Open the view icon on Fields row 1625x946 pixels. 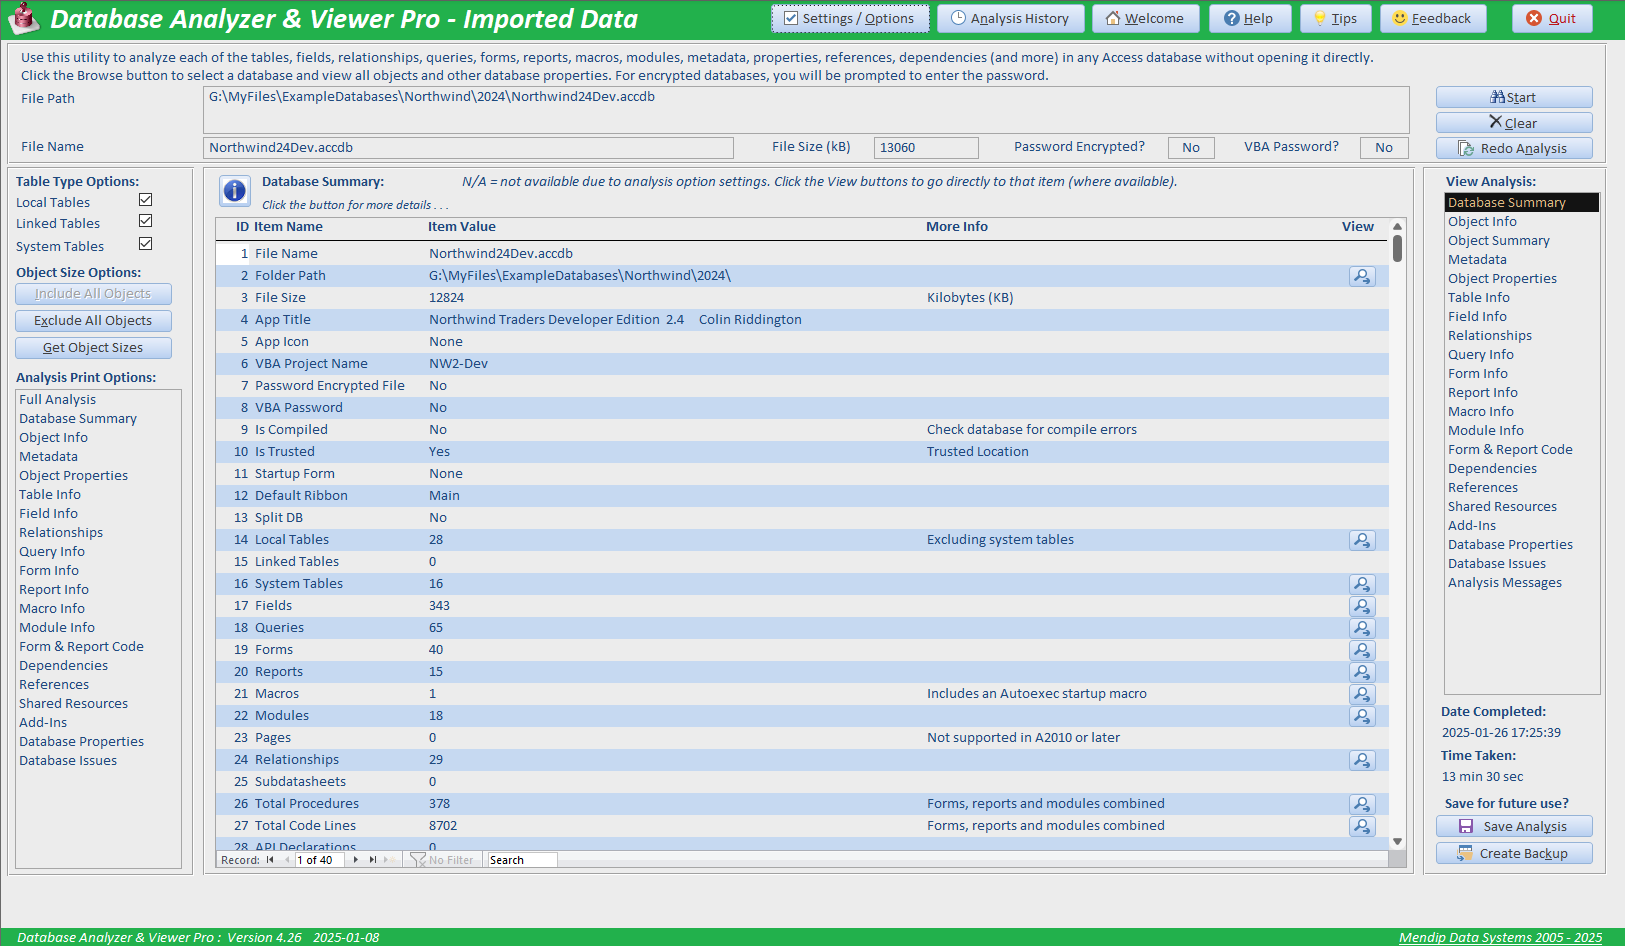[x=1362, y=606]
